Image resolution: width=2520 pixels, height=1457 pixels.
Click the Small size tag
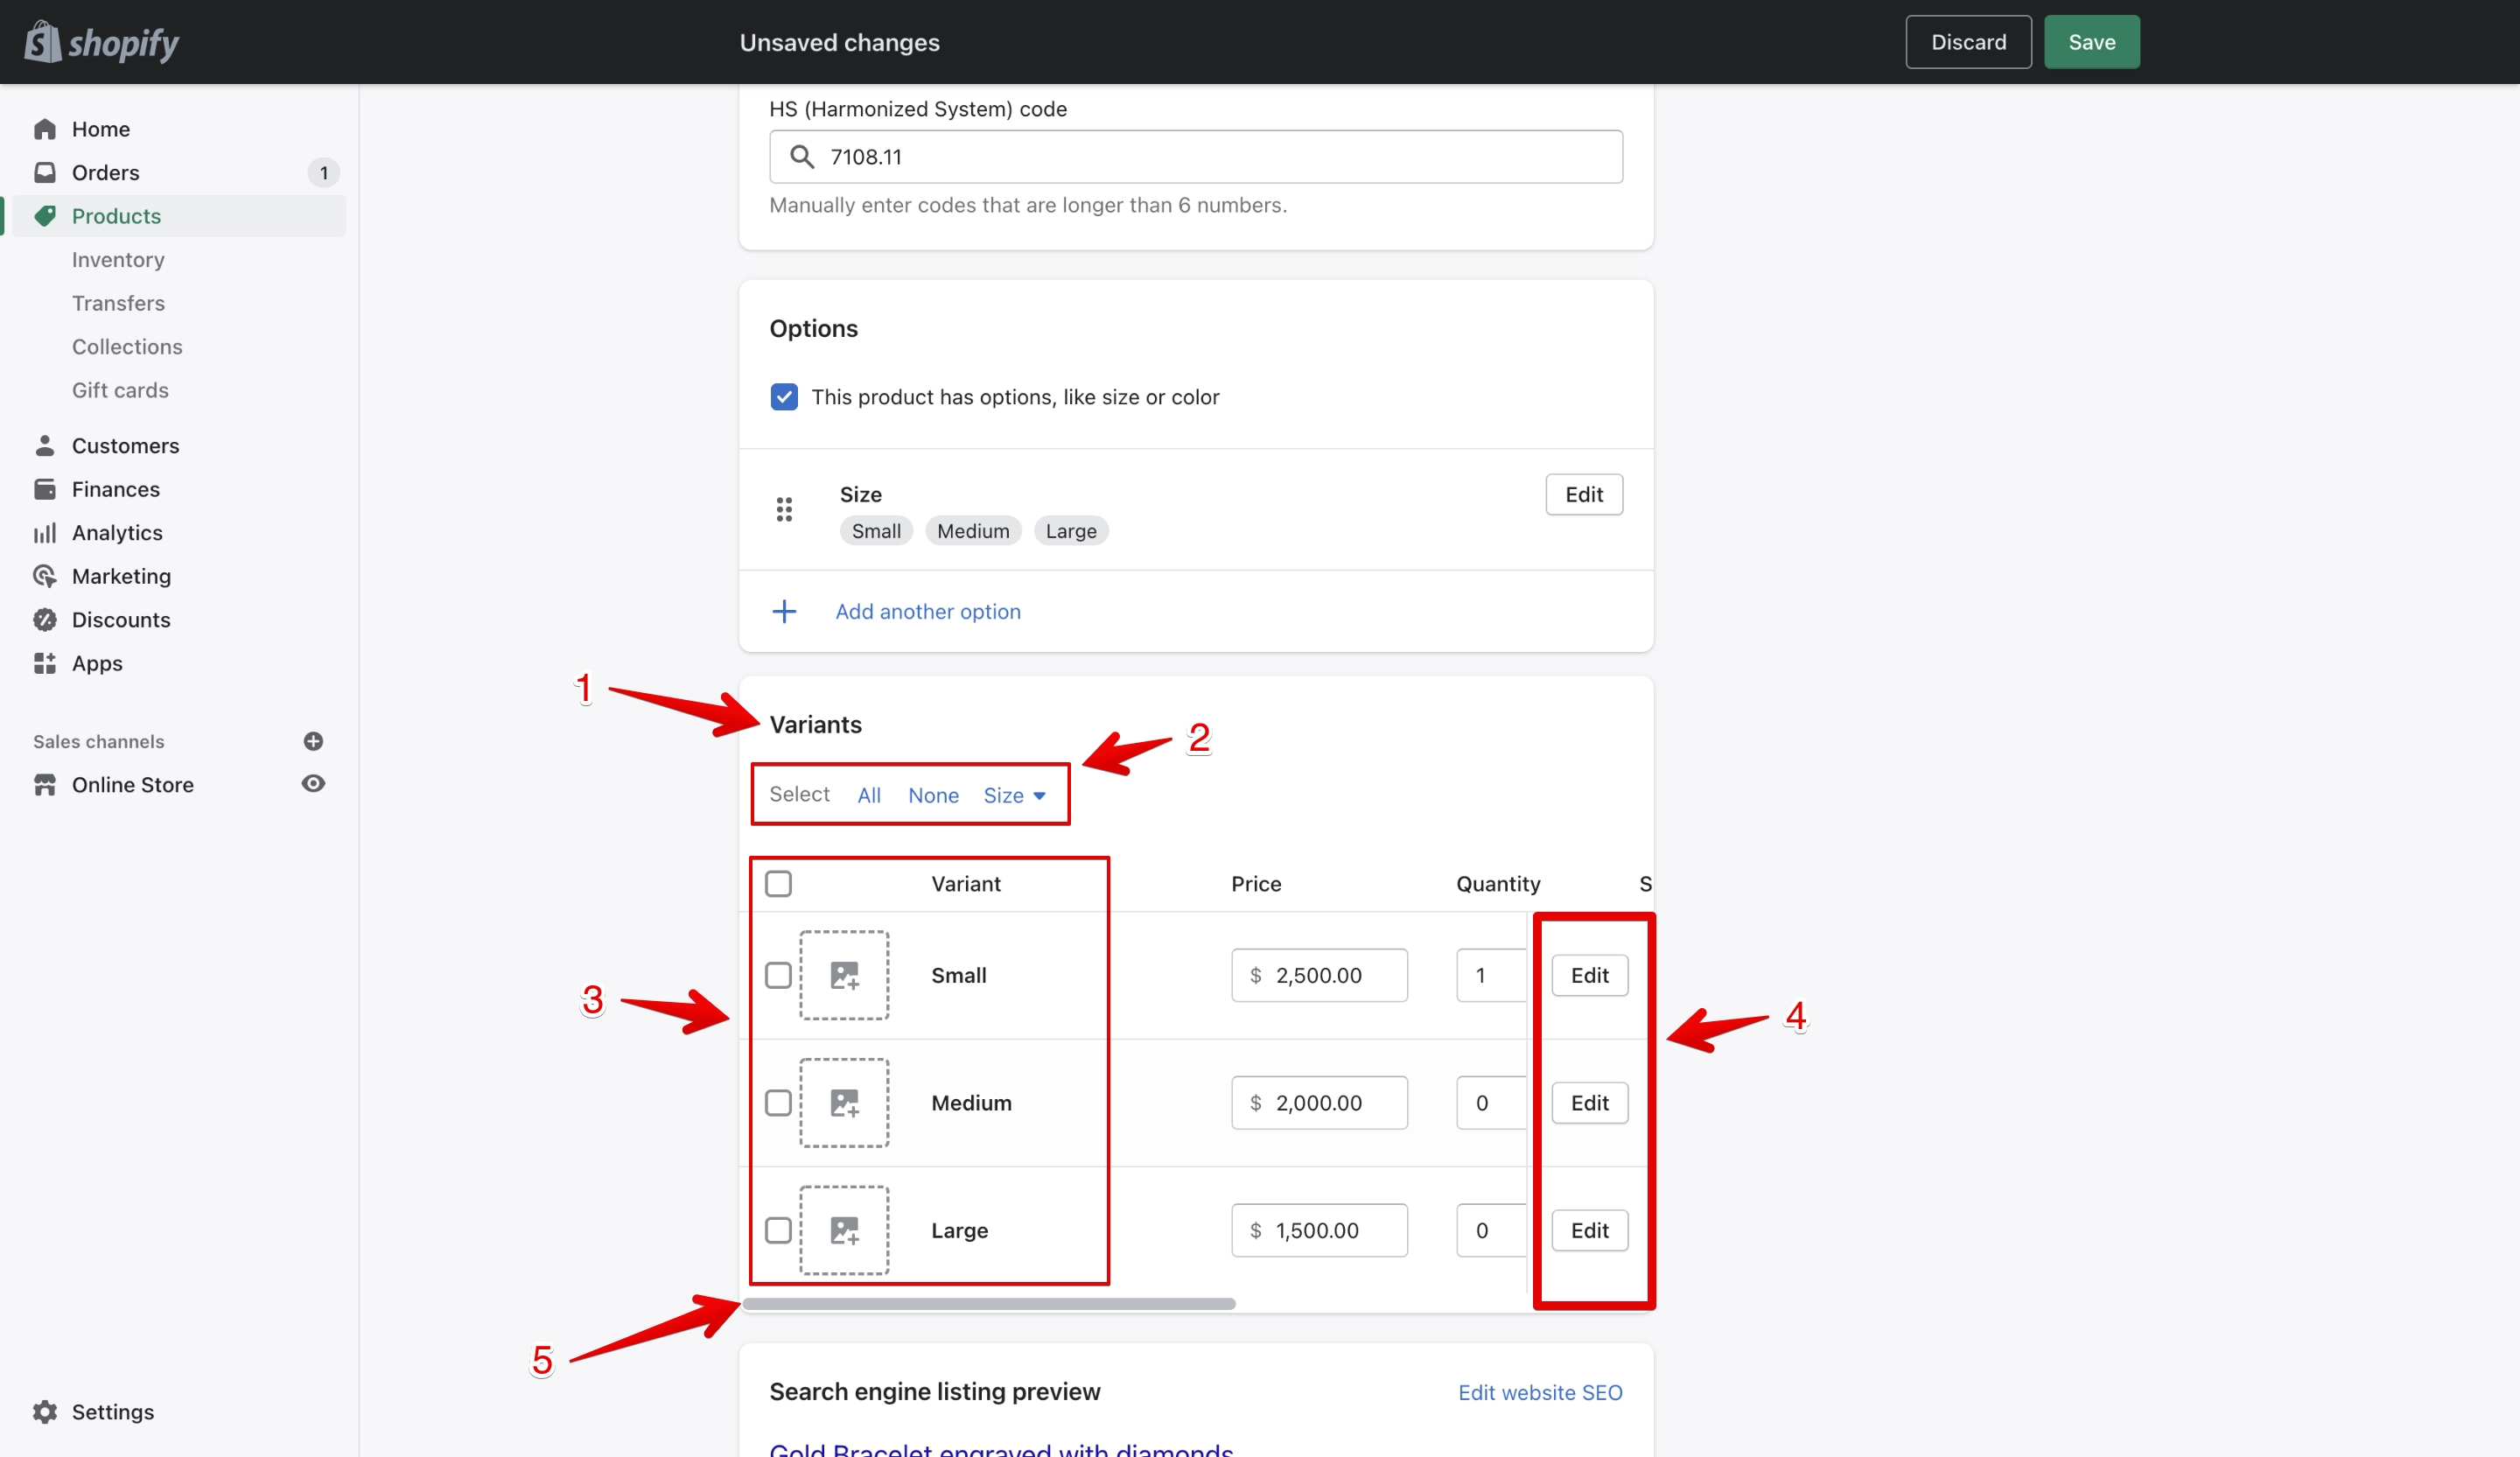click(876, 531)
